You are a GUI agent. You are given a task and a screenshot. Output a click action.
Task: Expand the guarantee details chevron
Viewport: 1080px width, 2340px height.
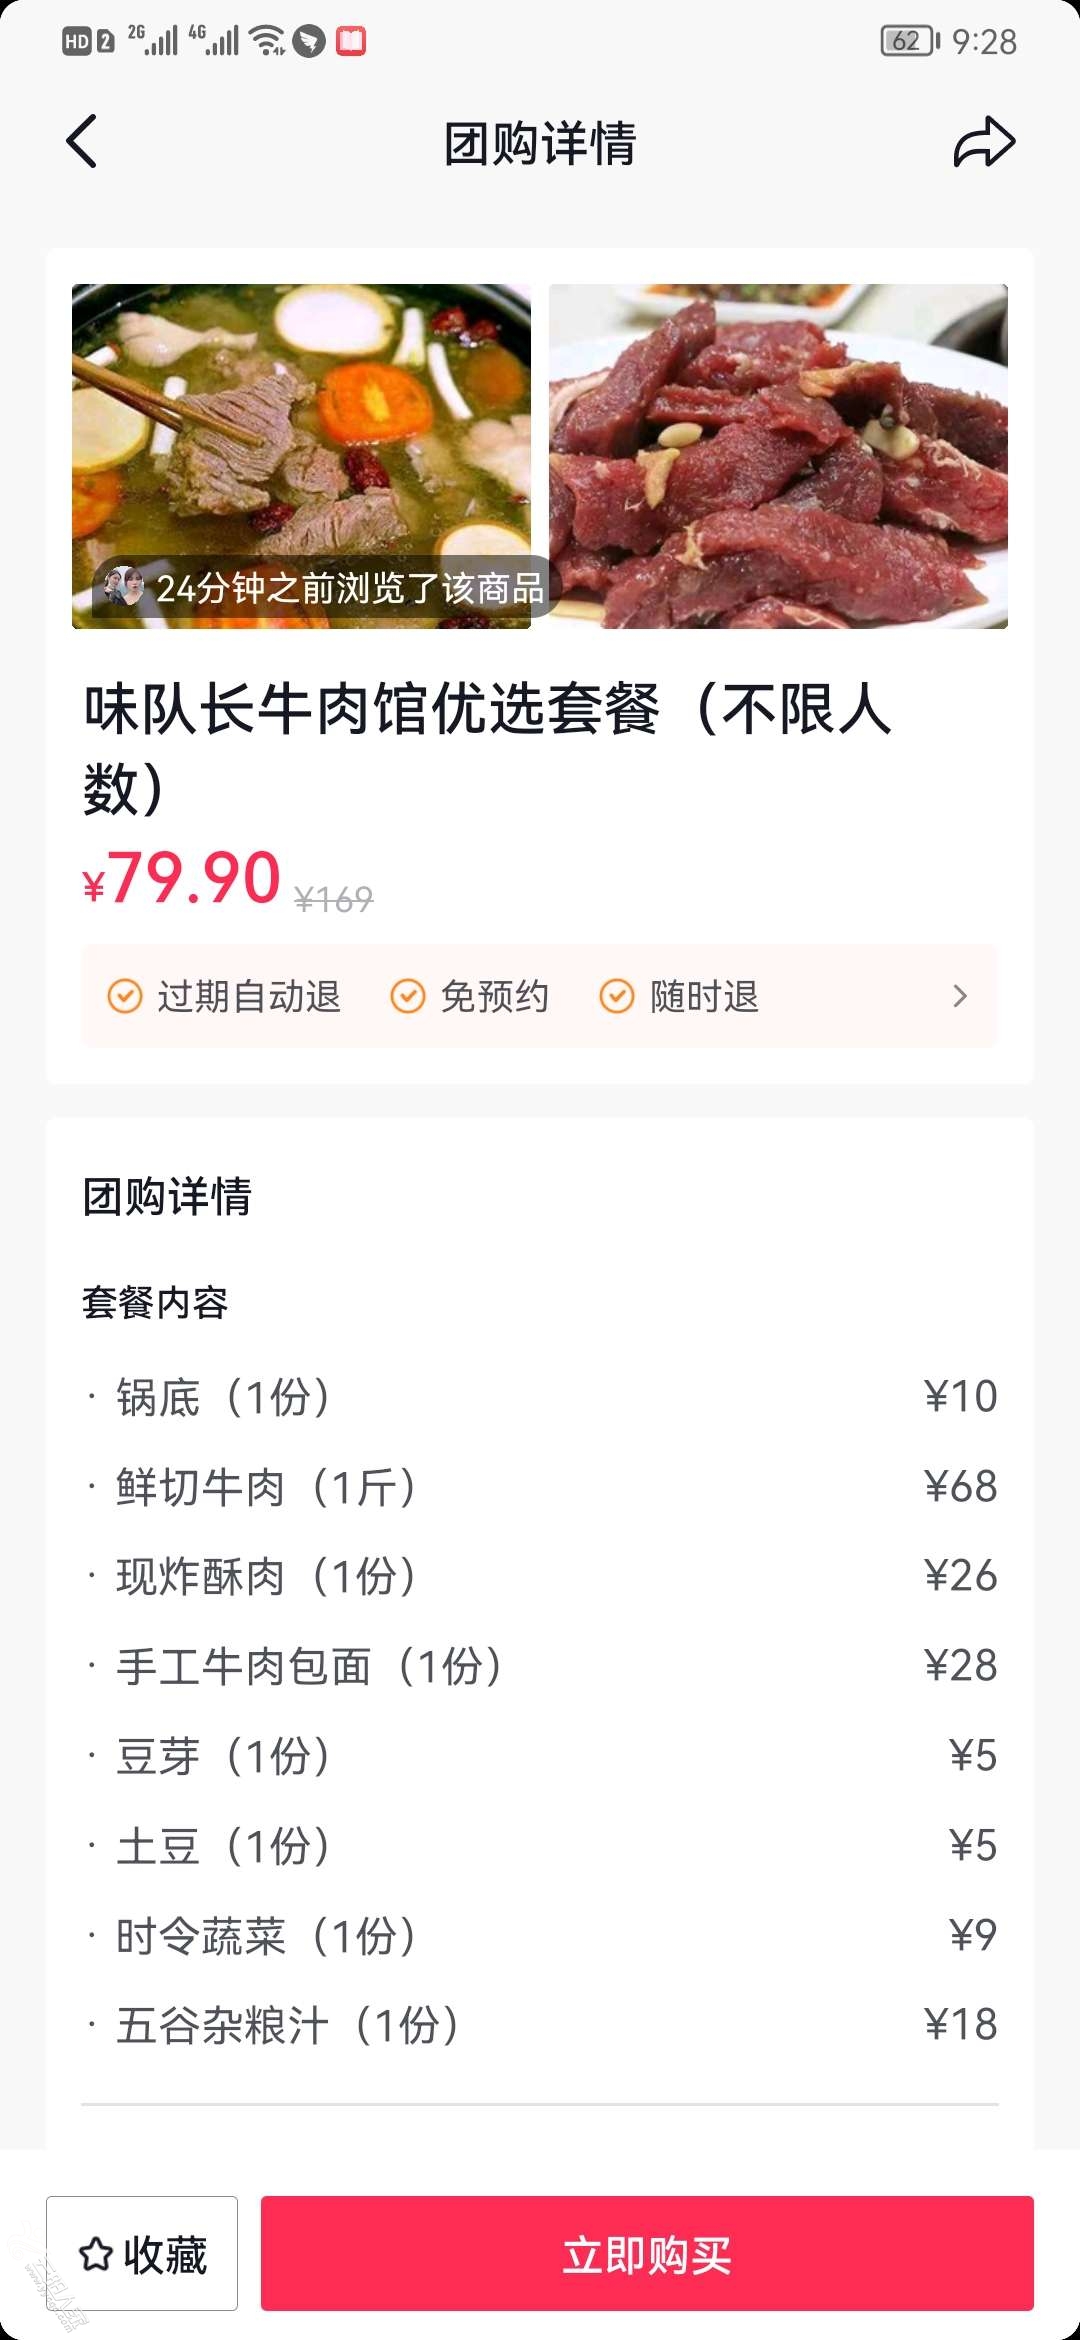tap(960, 996)
